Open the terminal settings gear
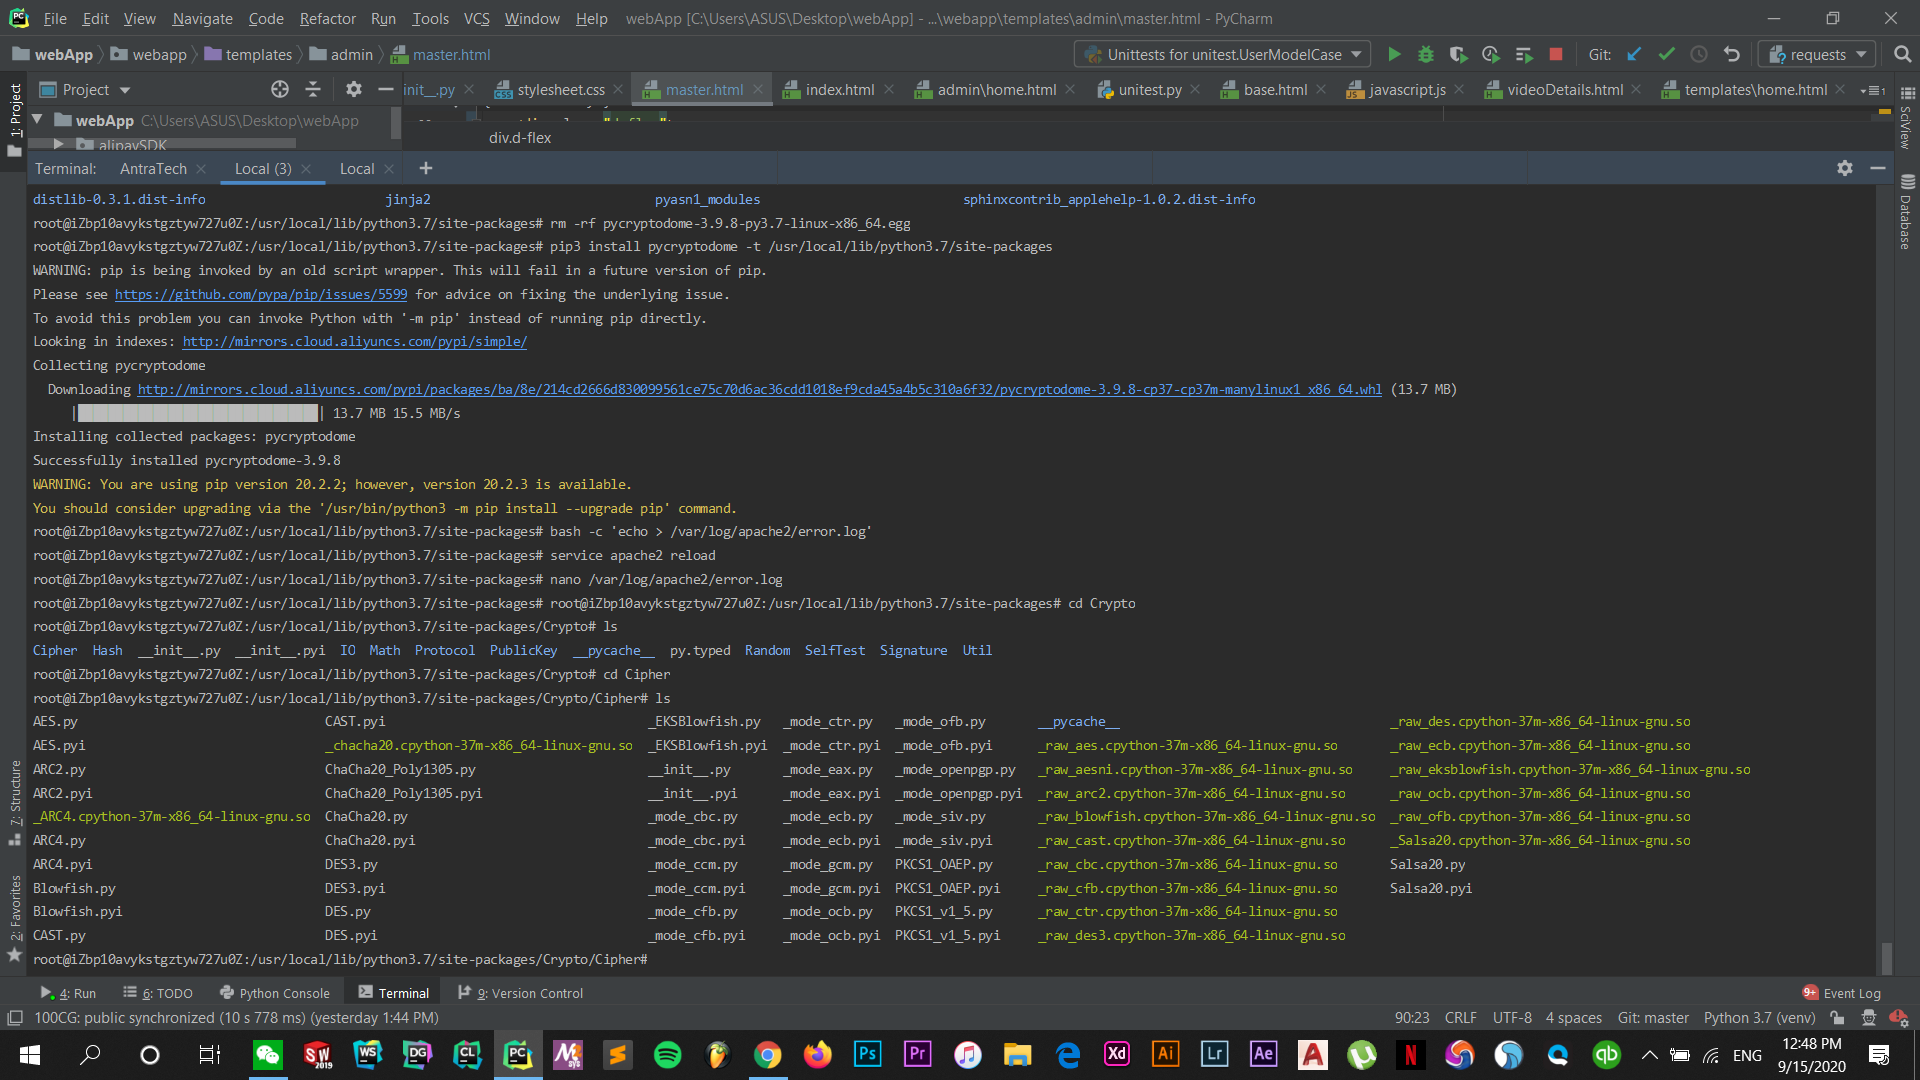1920x1080 pixels. 1844,168
